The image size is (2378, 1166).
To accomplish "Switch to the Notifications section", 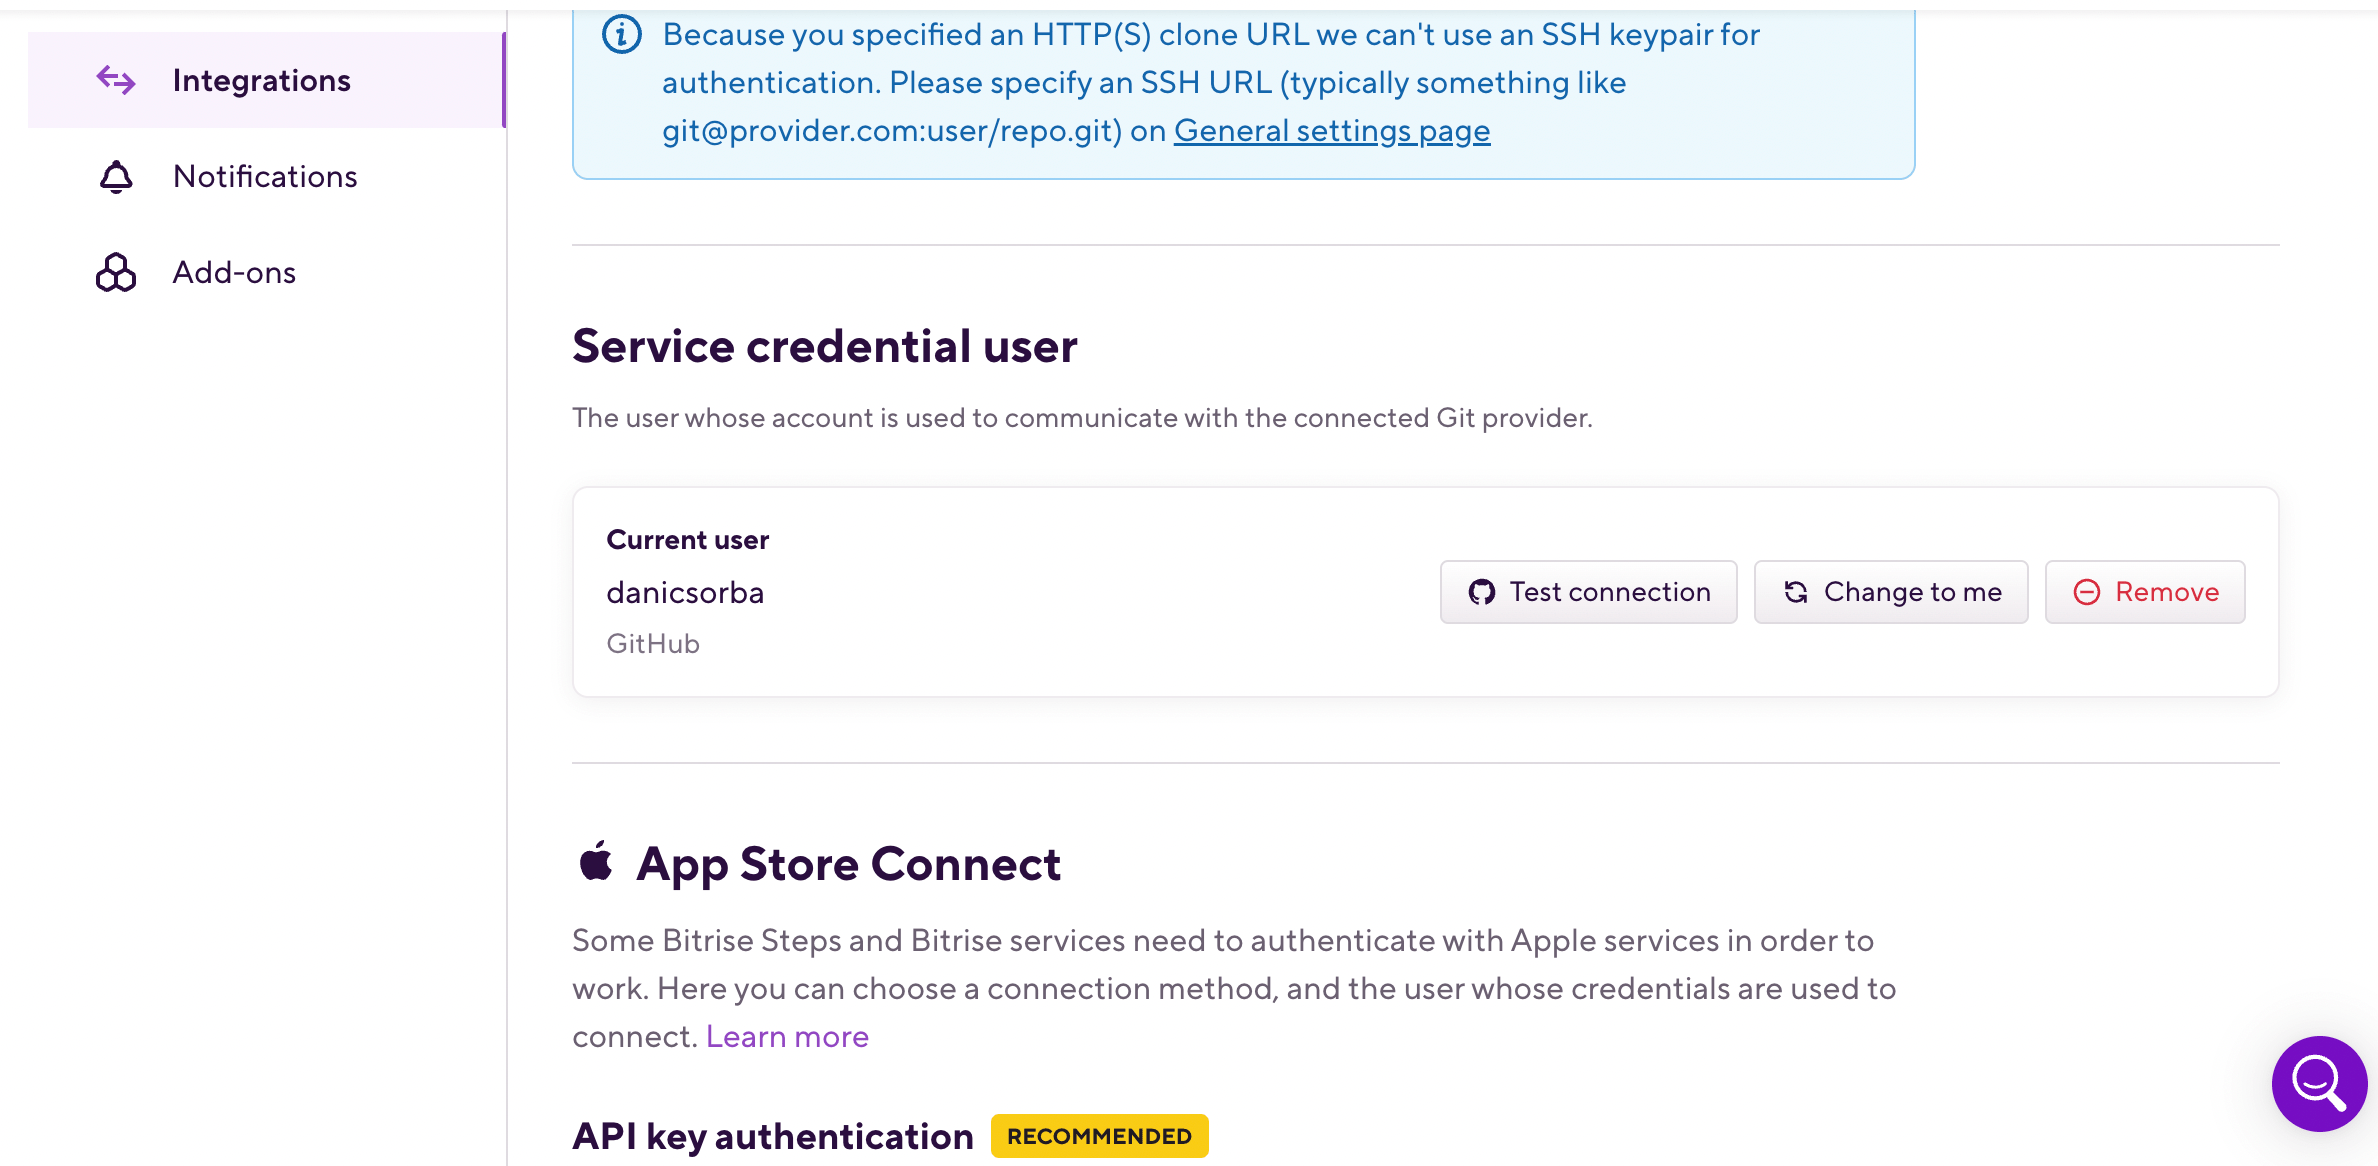I will [x=265, y=176].
